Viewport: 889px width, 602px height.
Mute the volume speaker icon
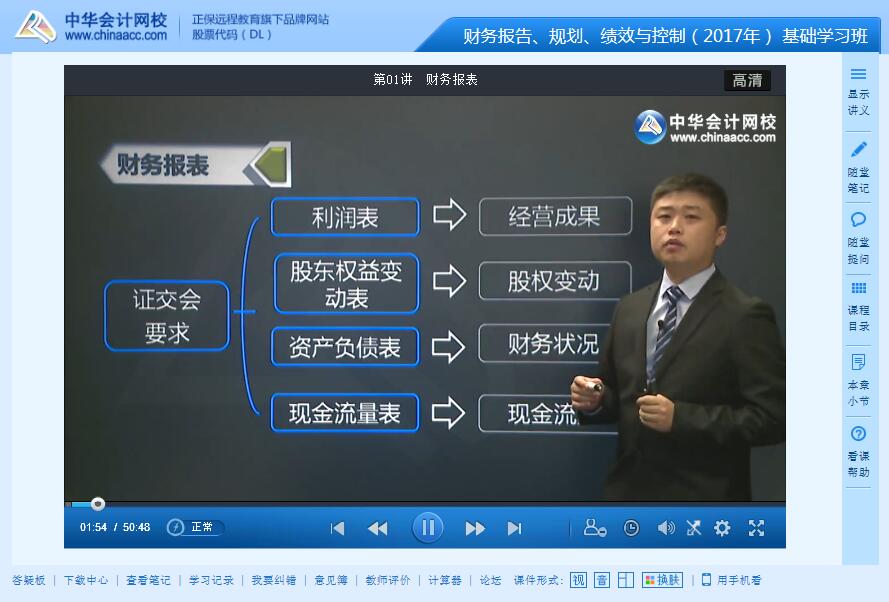pos(666,528)
